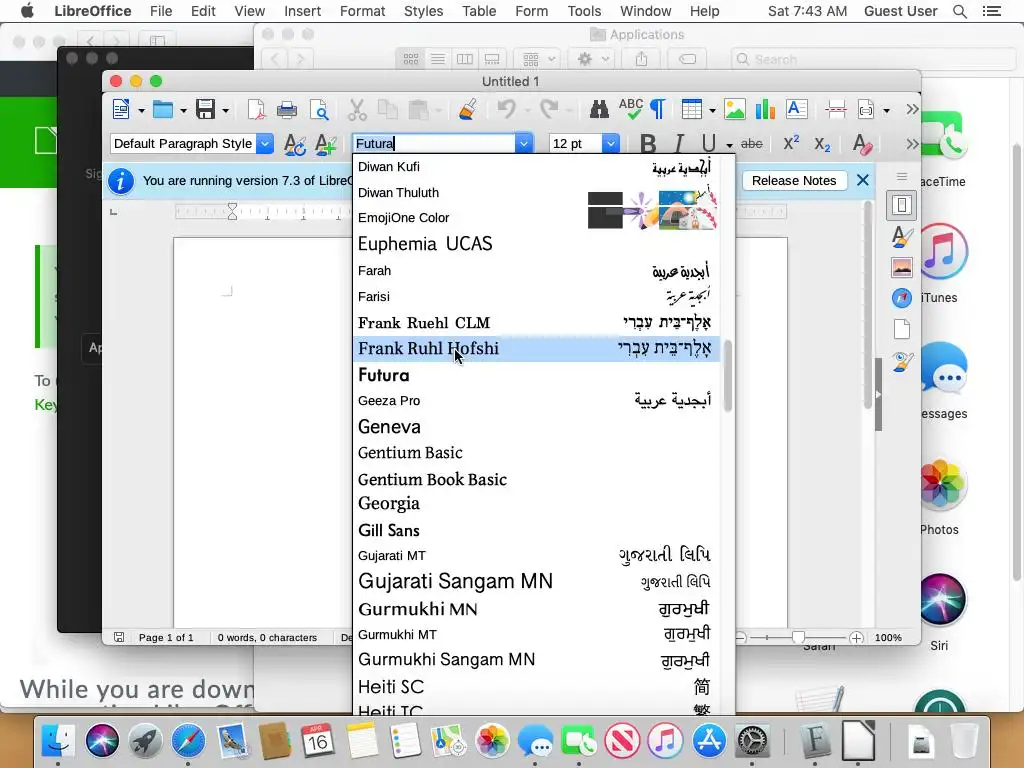1024x768 pixels.
Task: Toggle subscript formatting
Action: click(822, 144)
